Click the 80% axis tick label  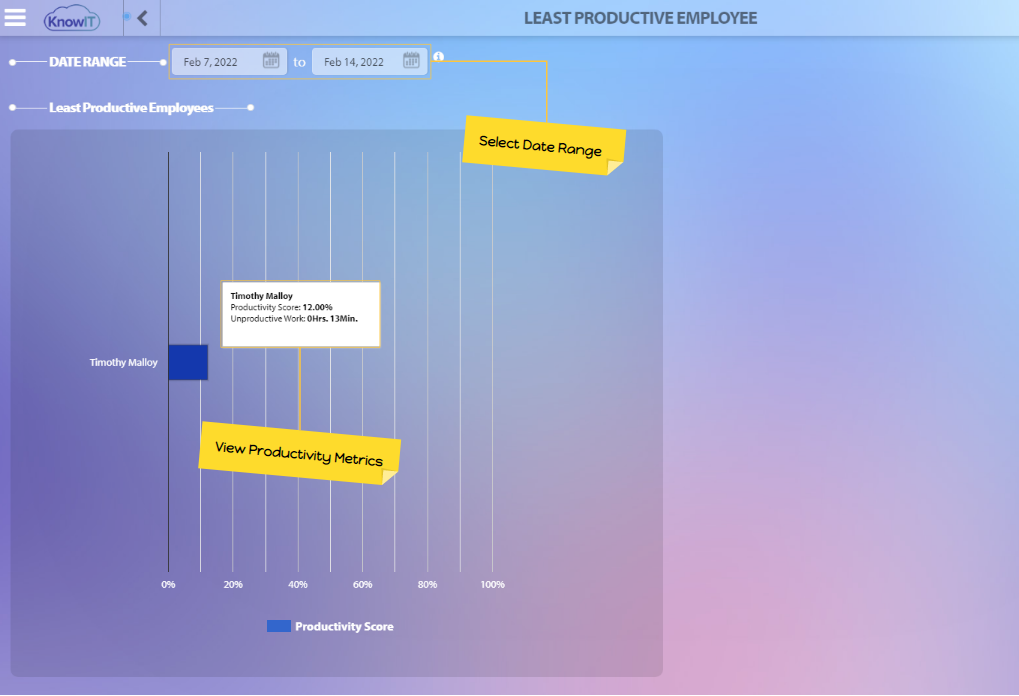pos(428,584)
